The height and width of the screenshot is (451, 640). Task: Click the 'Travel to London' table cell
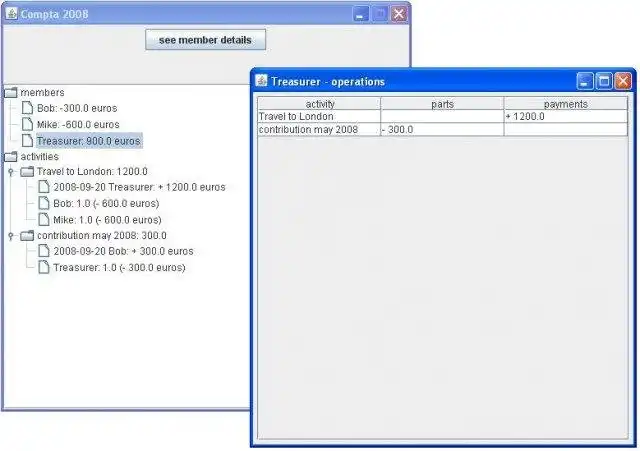pos(319,116)
